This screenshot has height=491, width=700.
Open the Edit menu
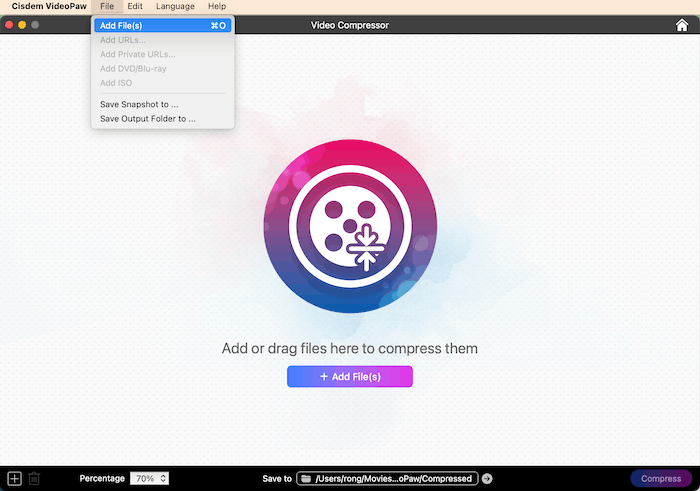click(135, 7)
